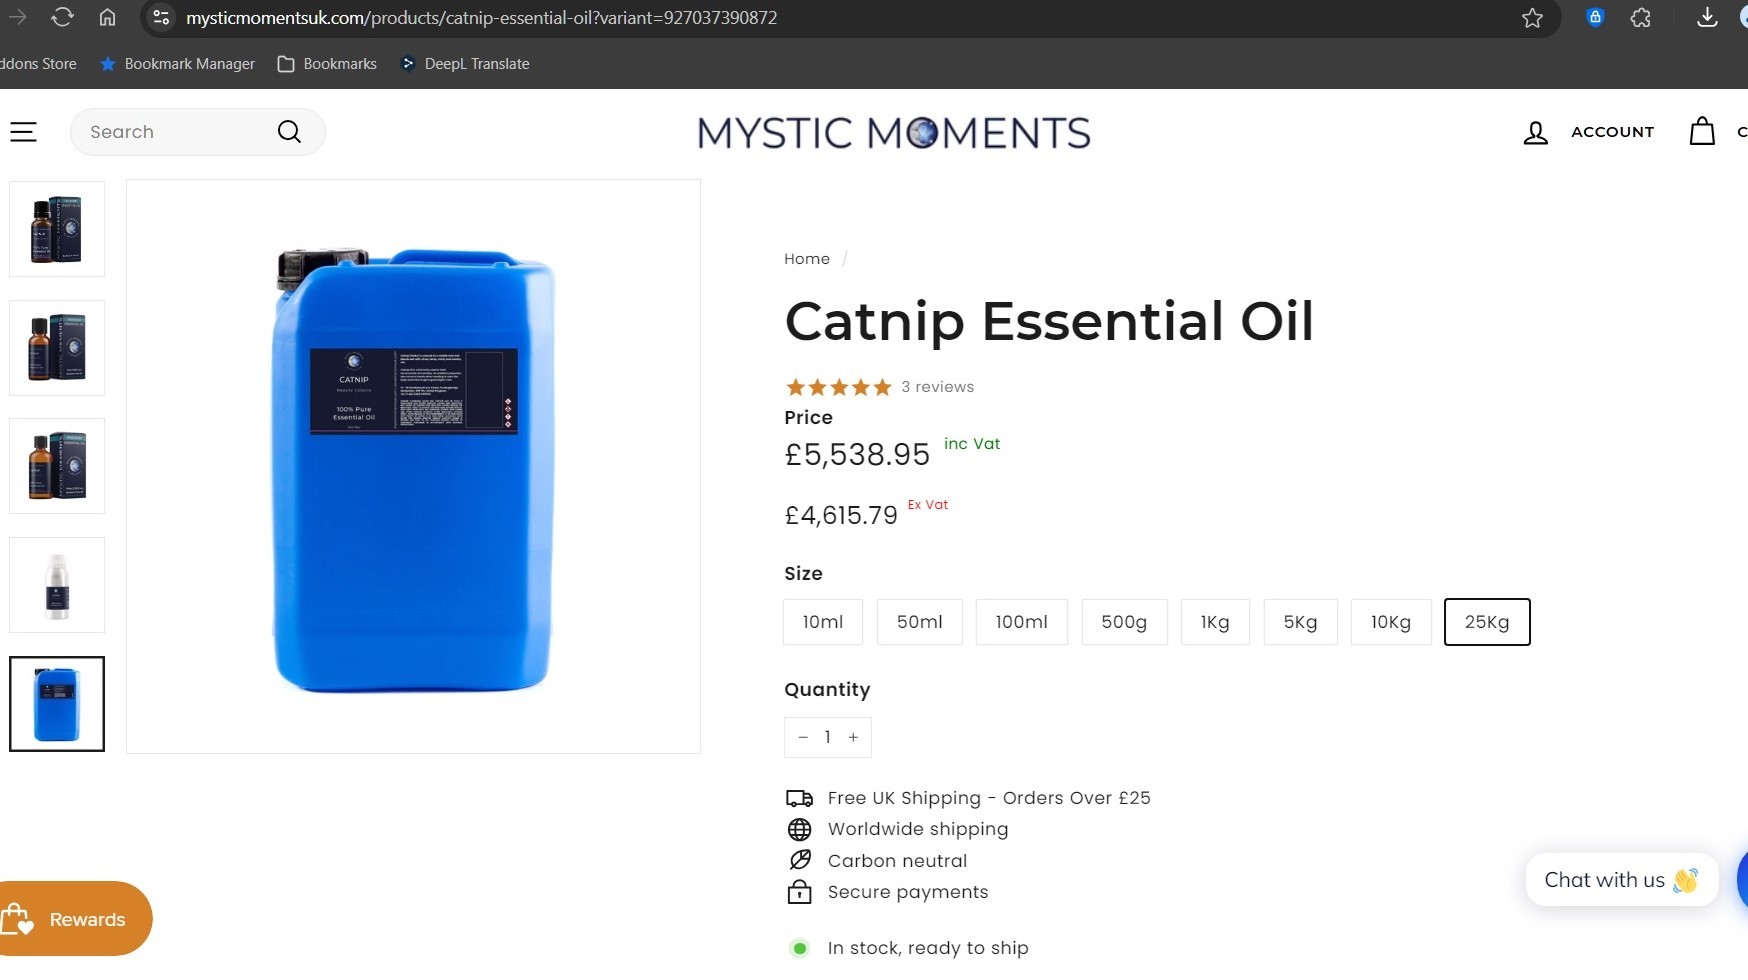Select the 10ml size option
1748x980 pixels.
coord(823,622)
